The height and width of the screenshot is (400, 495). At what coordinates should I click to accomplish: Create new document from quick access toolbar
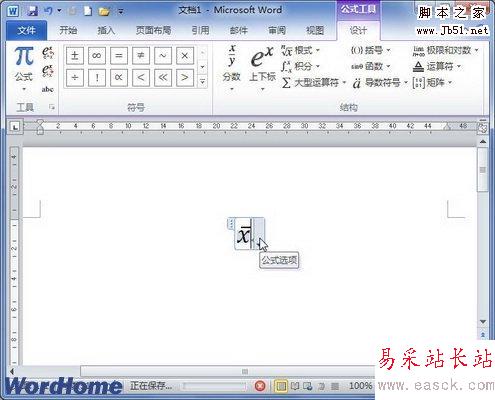[x=88, y=11]
